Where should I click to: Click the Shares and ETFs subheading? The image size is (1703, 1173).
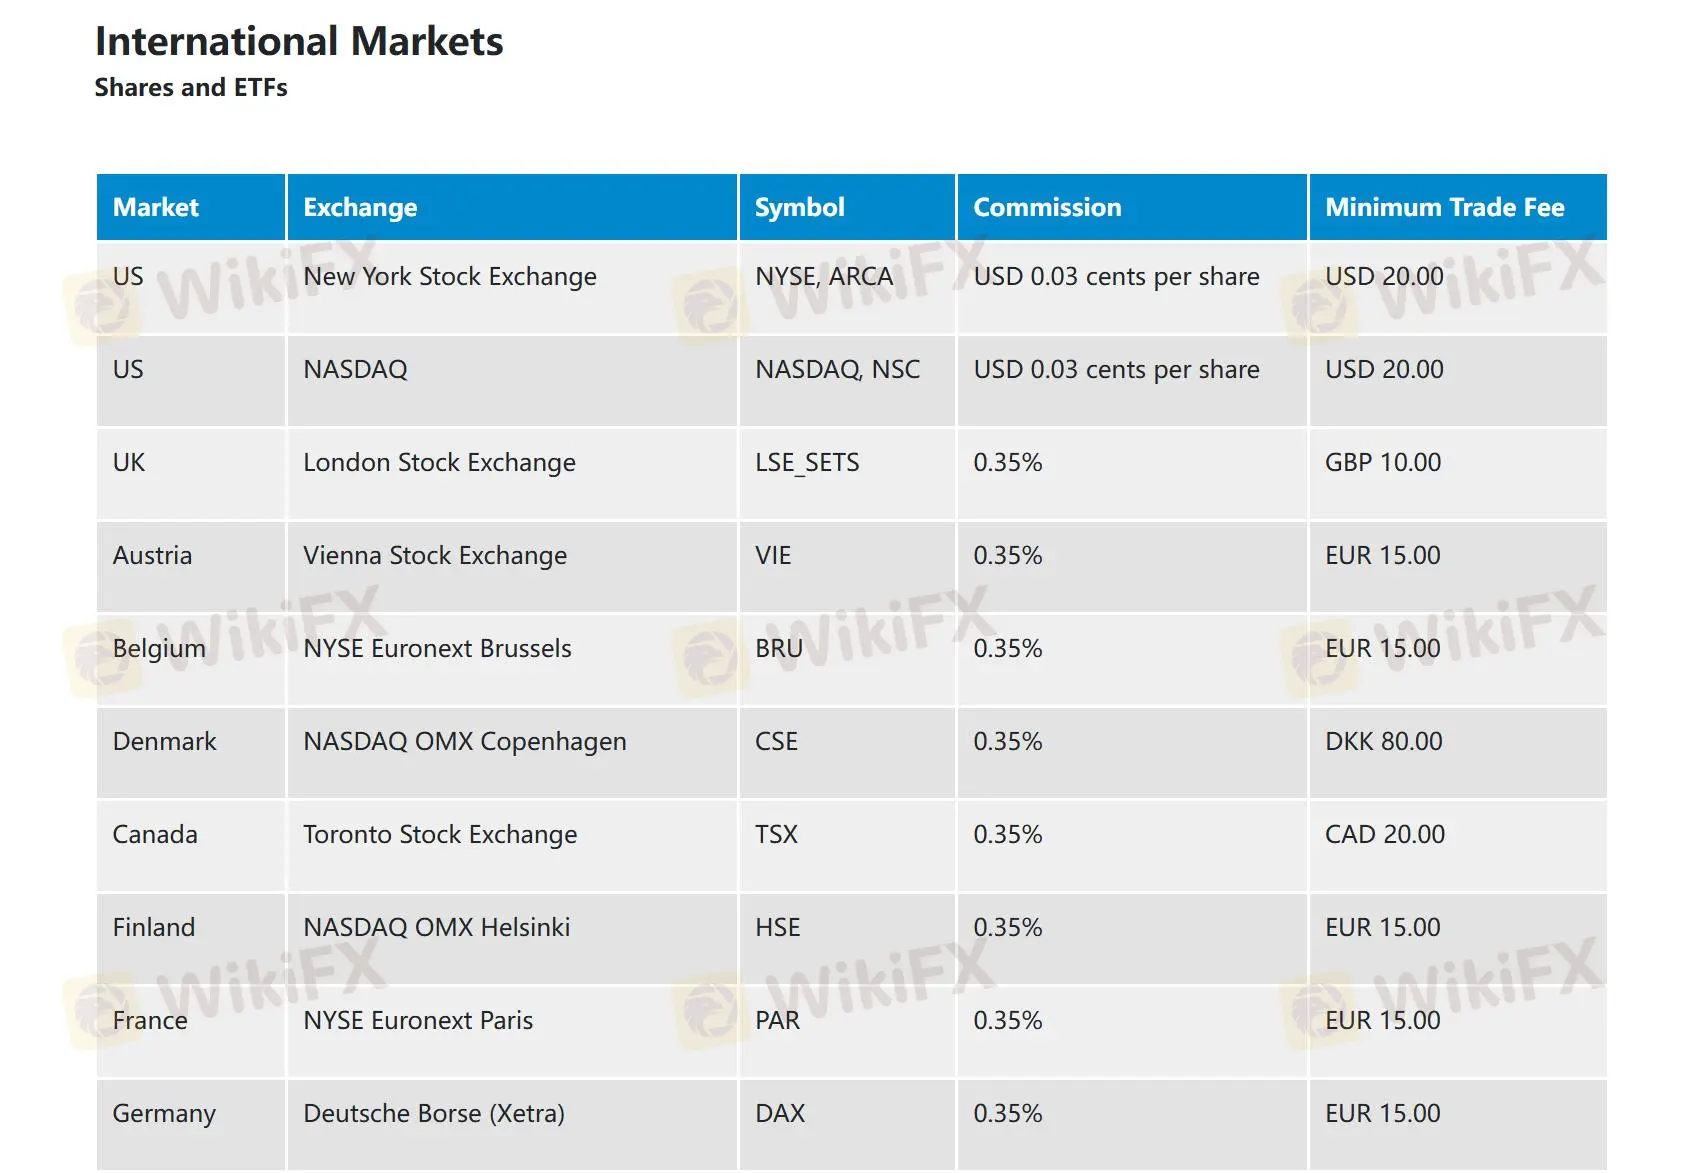click(x=191, y=88)
